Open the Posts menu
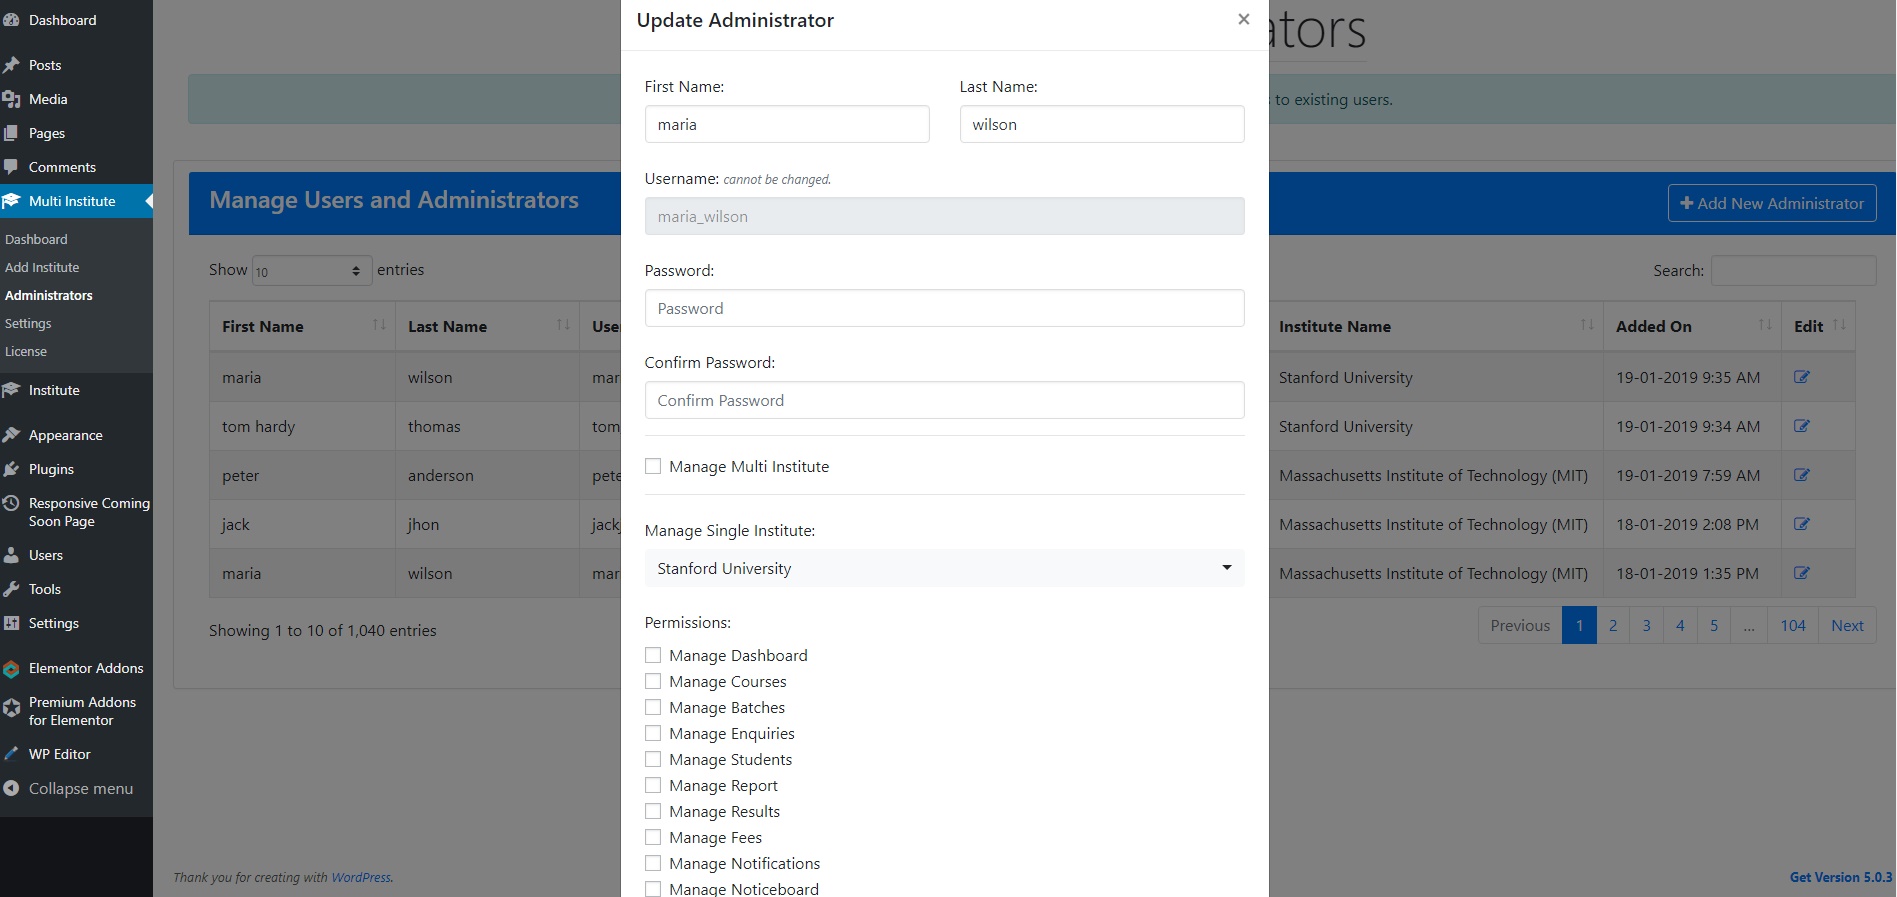 [45, 65]
